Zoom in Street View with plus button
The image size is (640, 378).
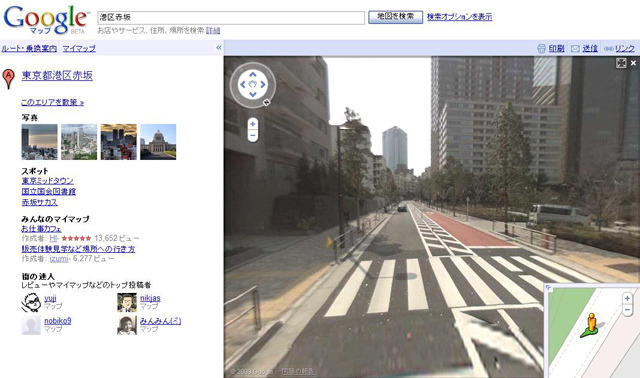[x=253, y=124]
